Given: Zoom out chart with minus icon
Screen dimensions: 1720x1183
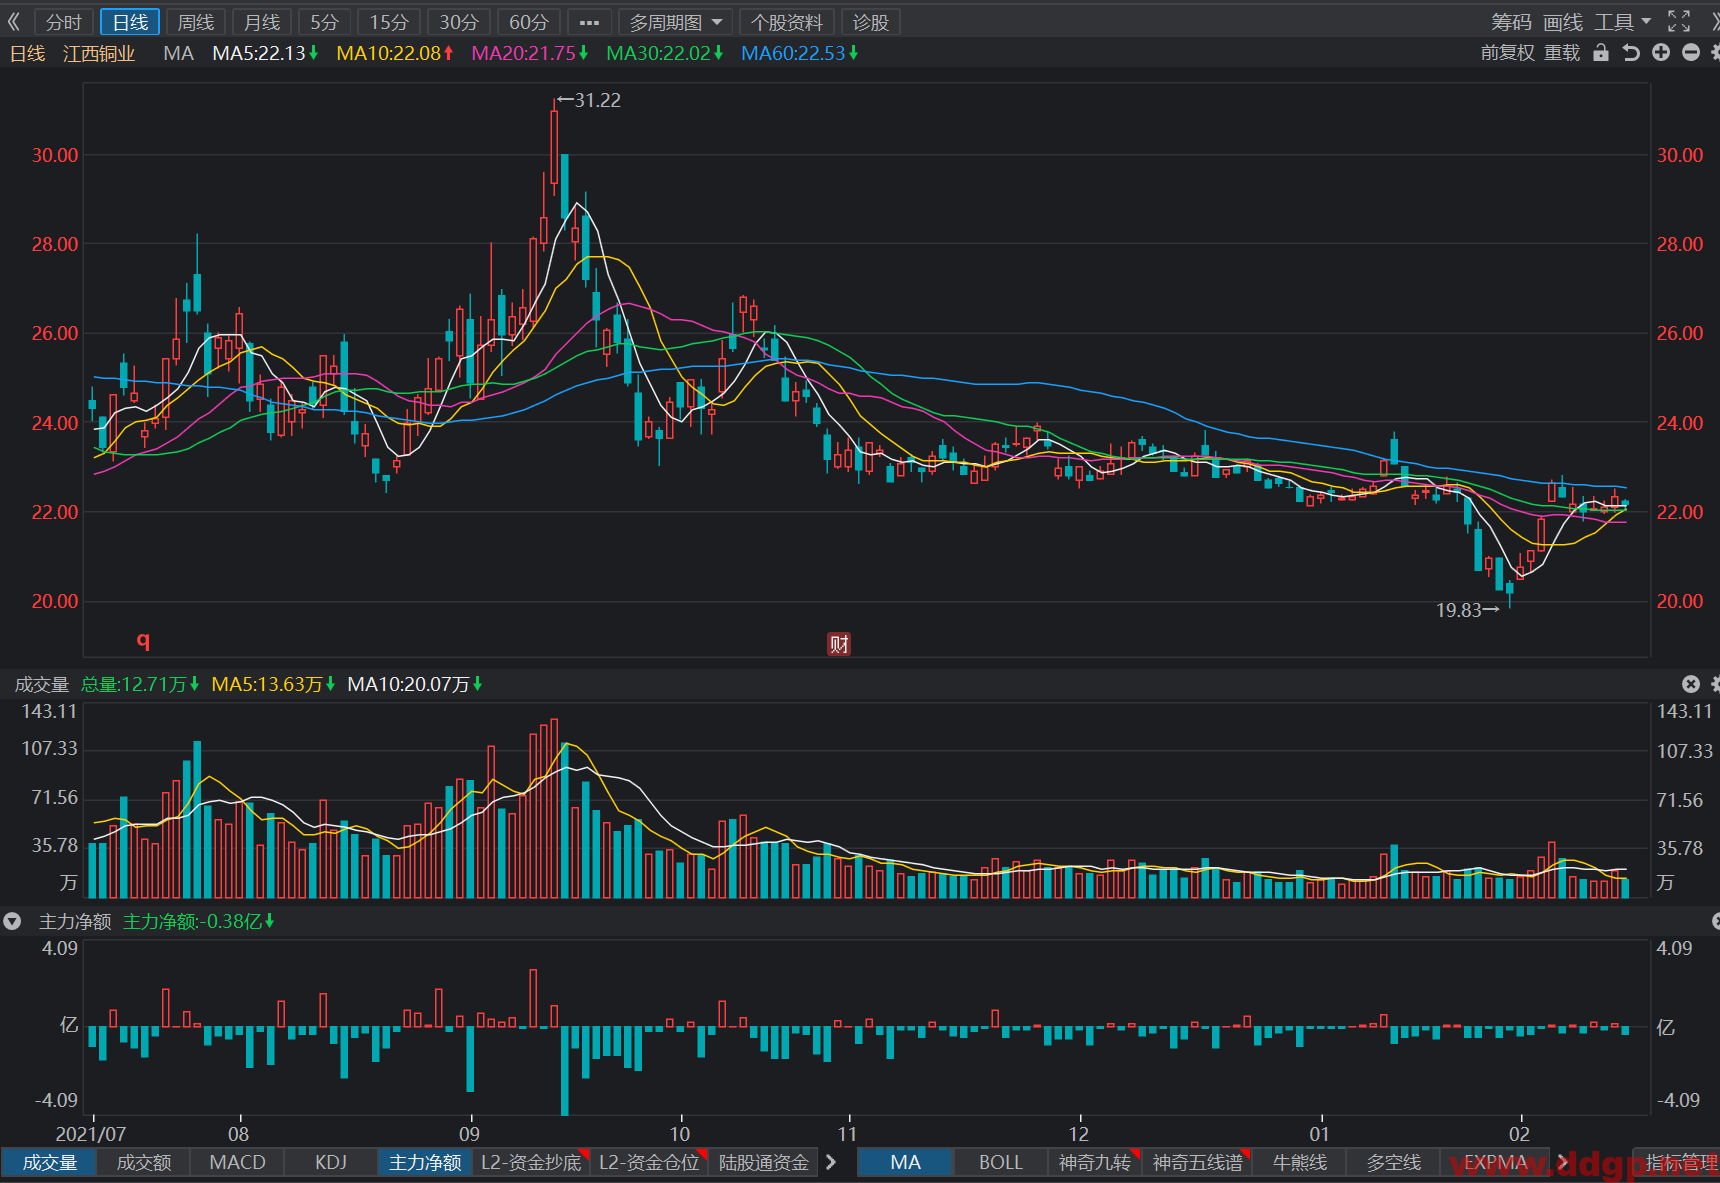Looking at the screenshot, I should [1691, 53].
